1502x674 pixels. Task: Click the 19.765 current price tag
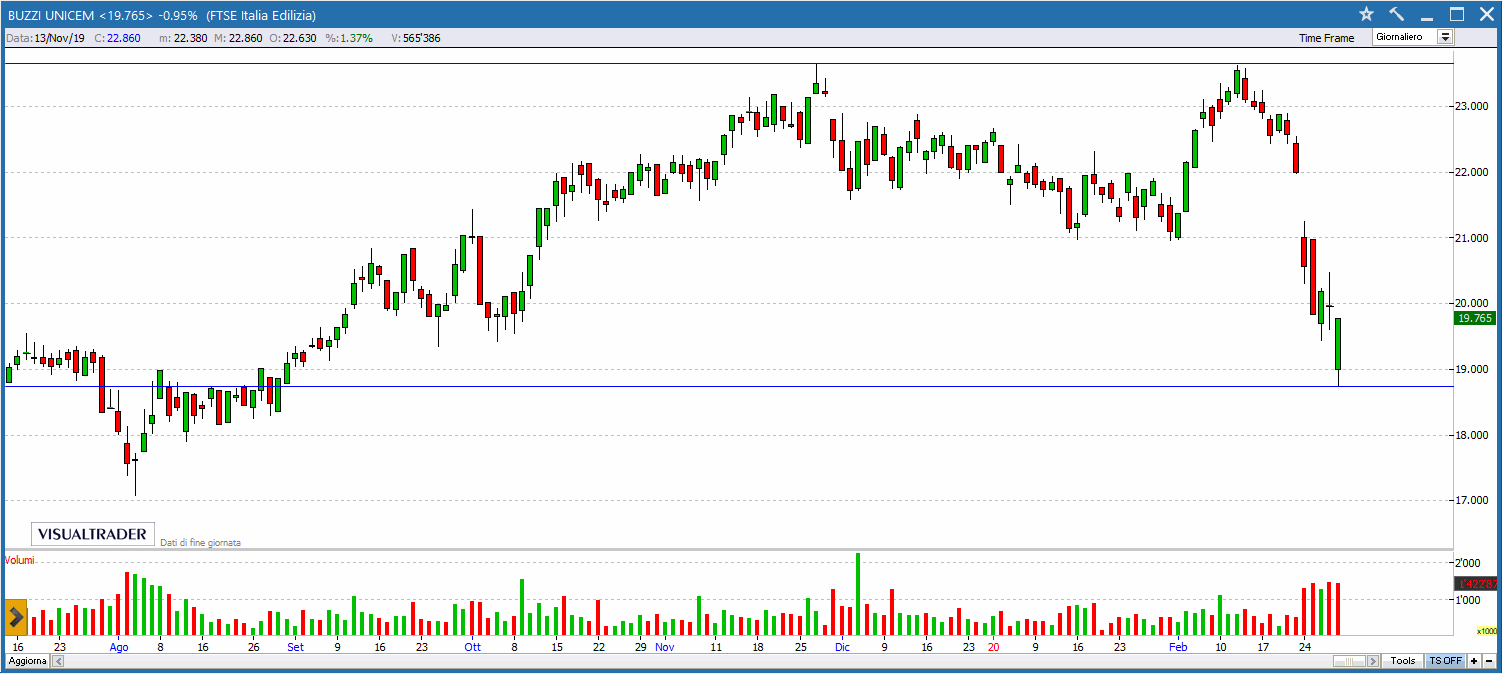pos(1475,318)
